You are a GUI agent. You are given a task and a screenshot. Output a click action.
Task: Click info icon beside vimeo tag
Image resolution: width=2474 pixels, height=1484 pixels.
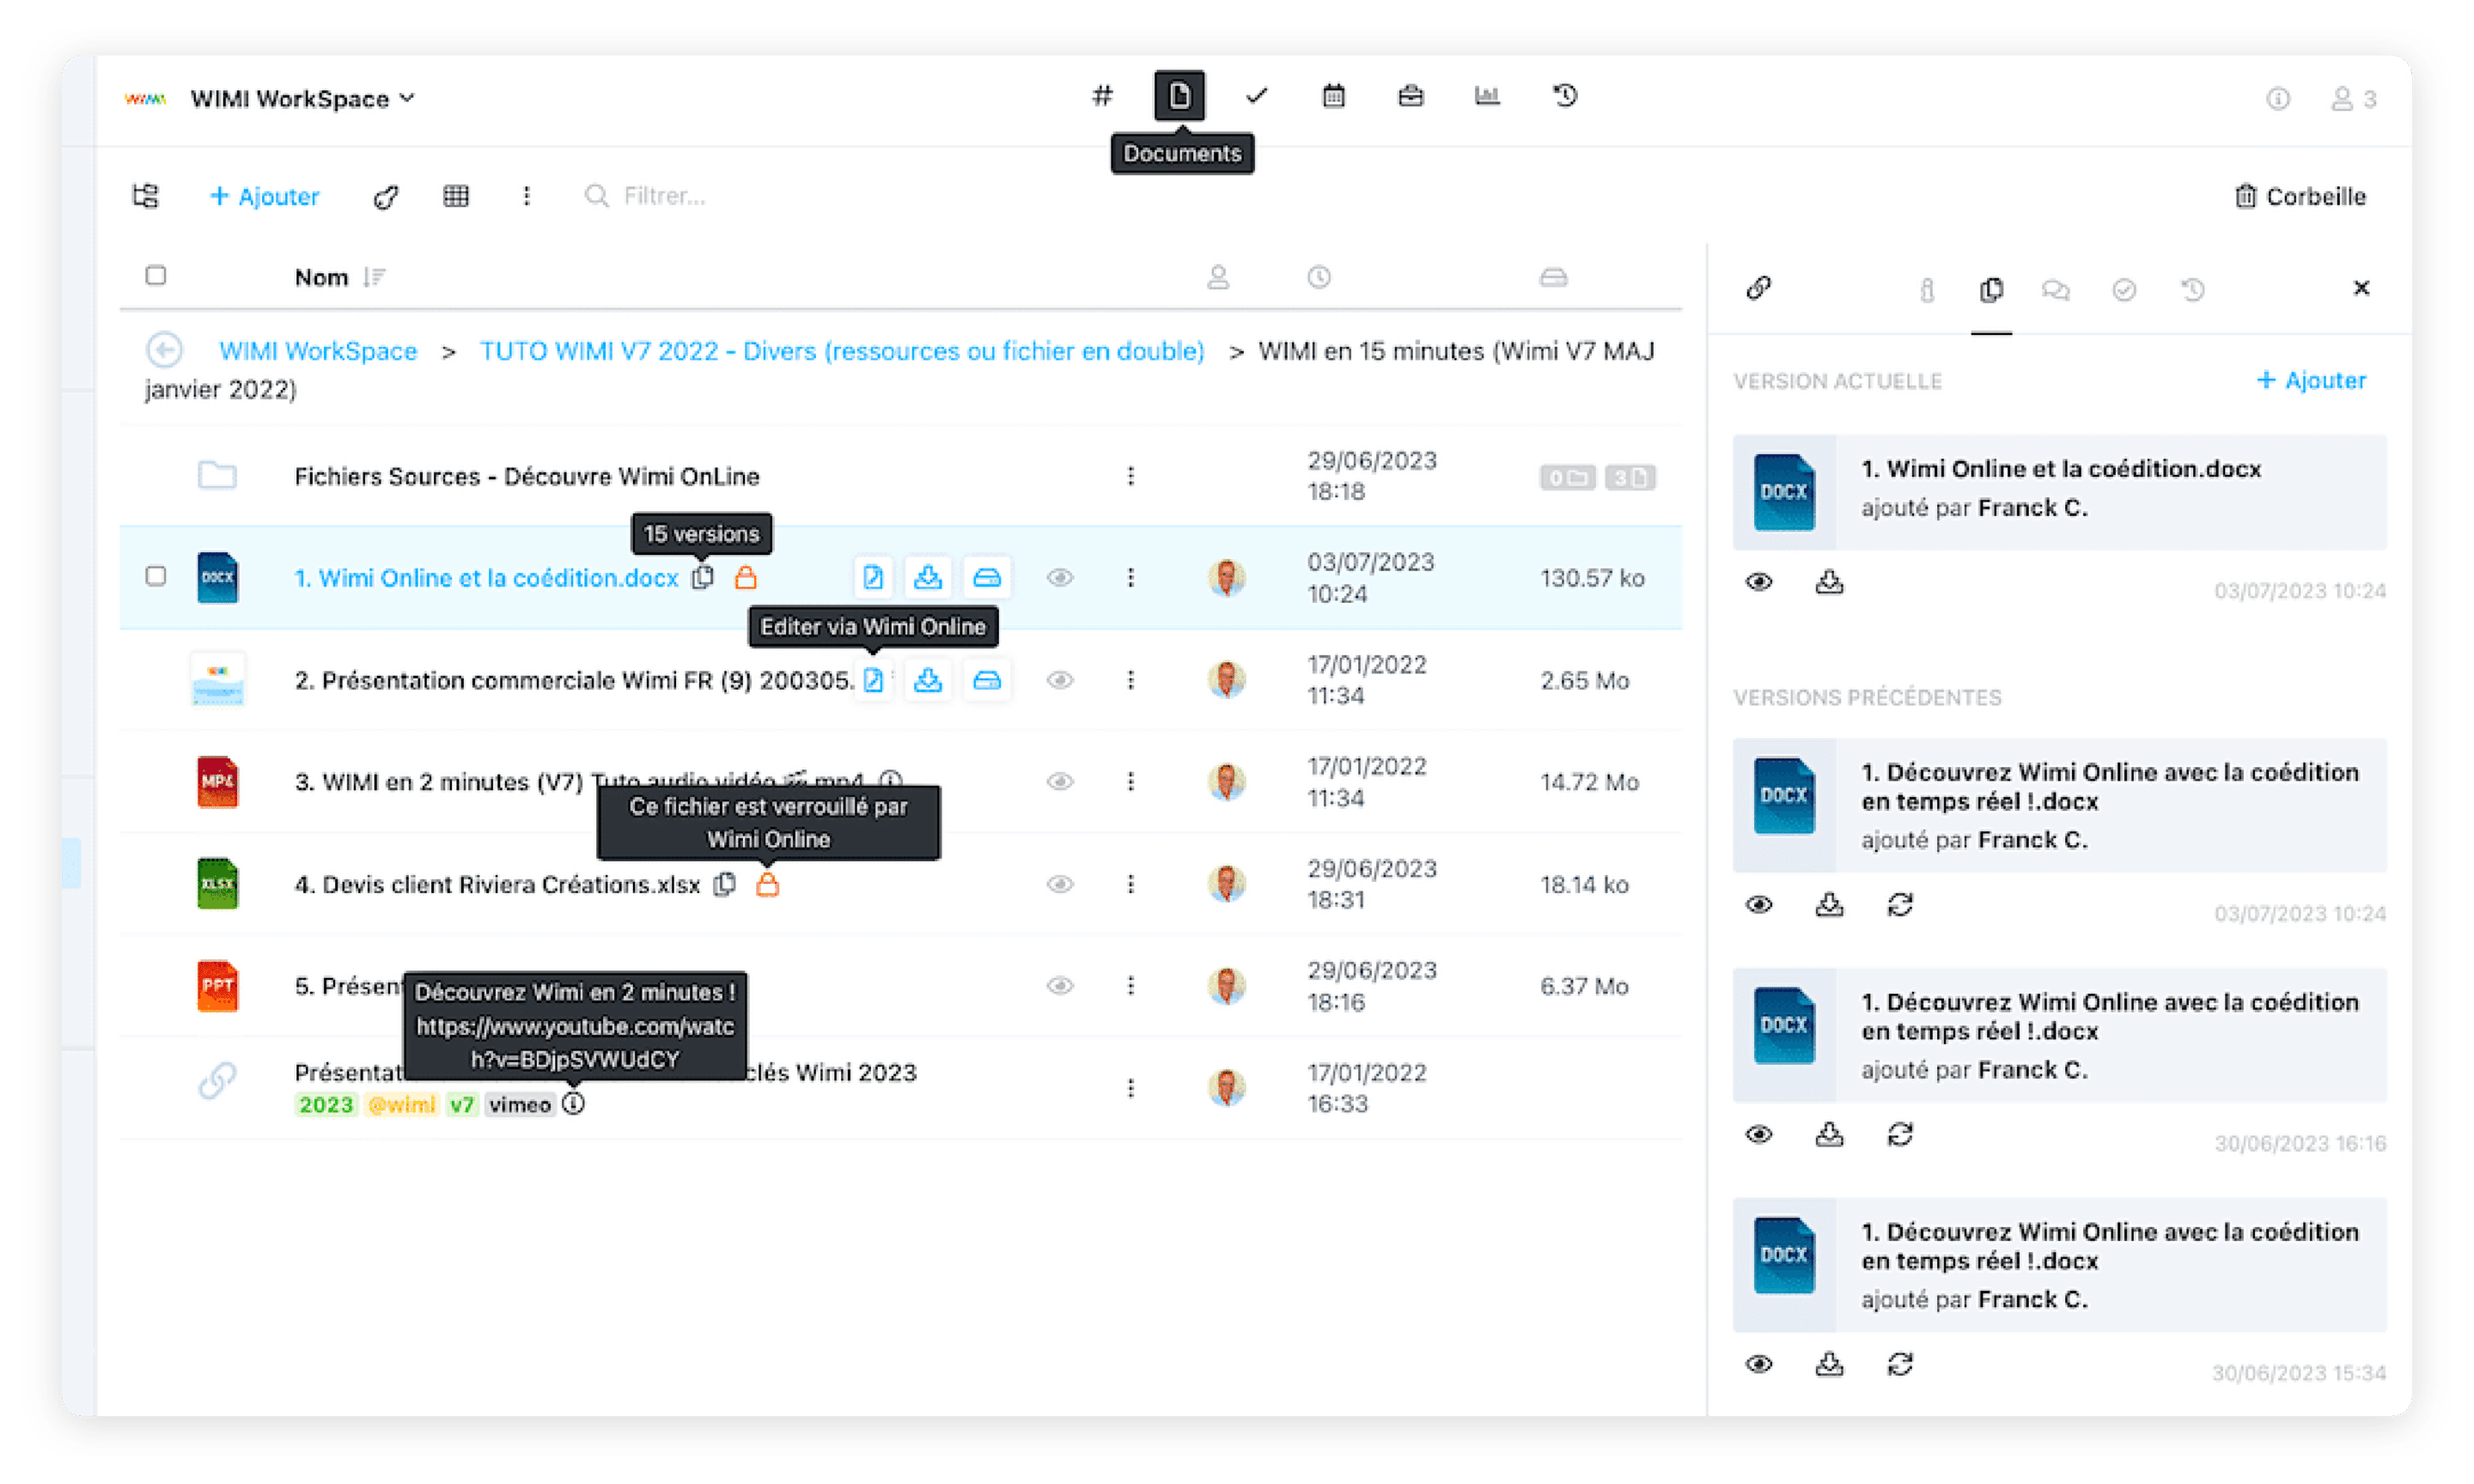[x=573, y=1104]
